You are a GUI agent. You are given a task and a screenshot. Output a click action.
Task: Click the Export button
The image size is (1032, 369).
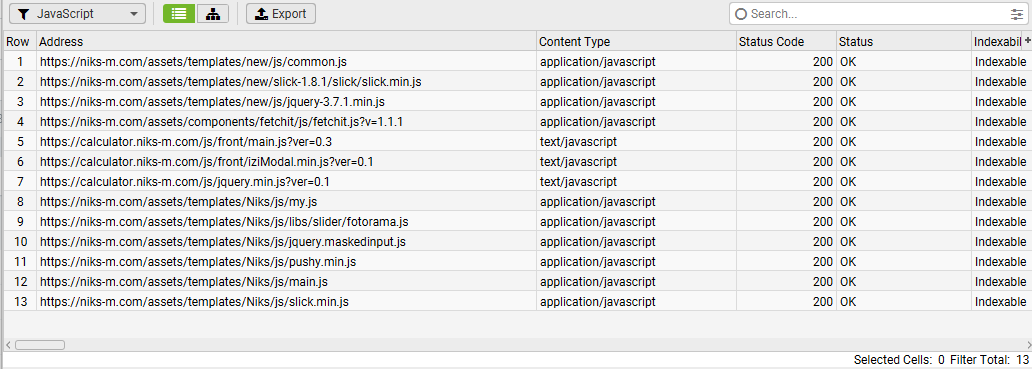click(281, 14)
